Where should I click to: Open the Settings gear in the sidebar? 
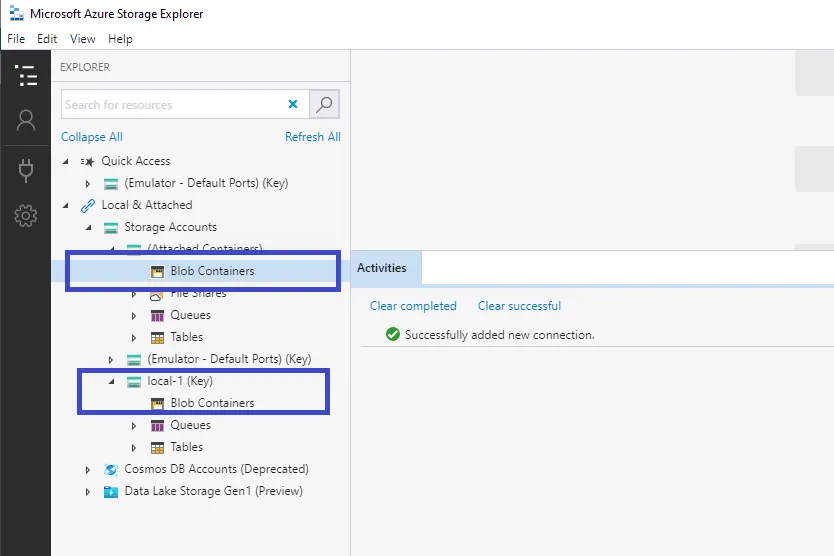[x=26, y=215]
